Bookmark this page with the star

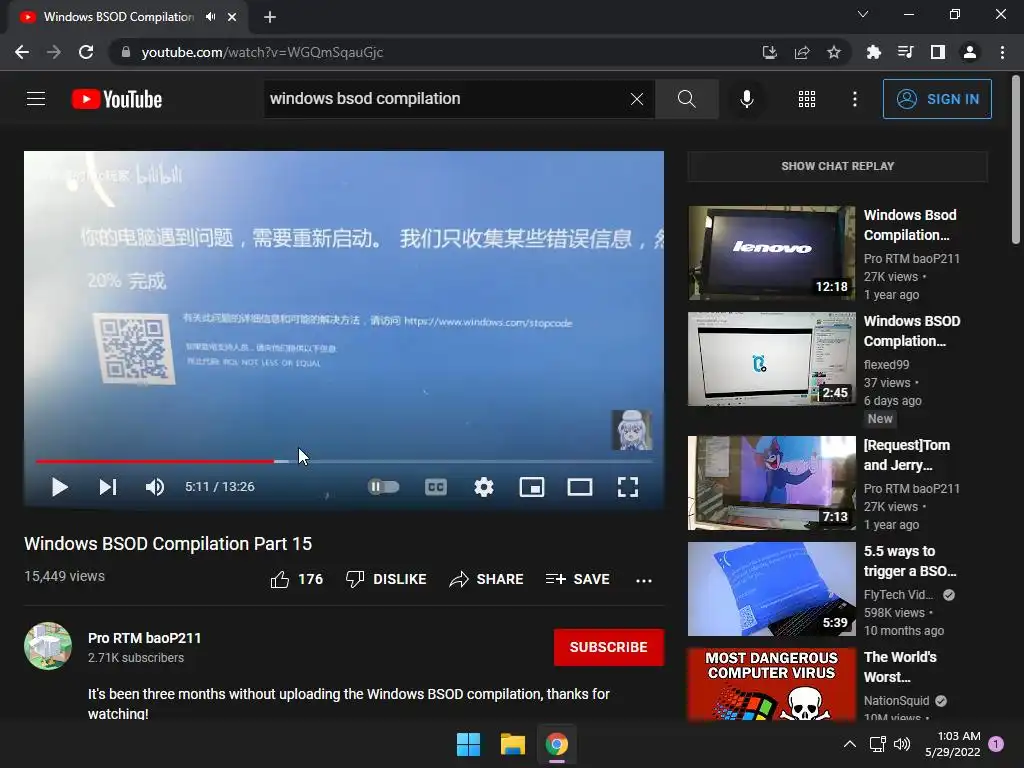pyautogui.click(x=834, y=52)
